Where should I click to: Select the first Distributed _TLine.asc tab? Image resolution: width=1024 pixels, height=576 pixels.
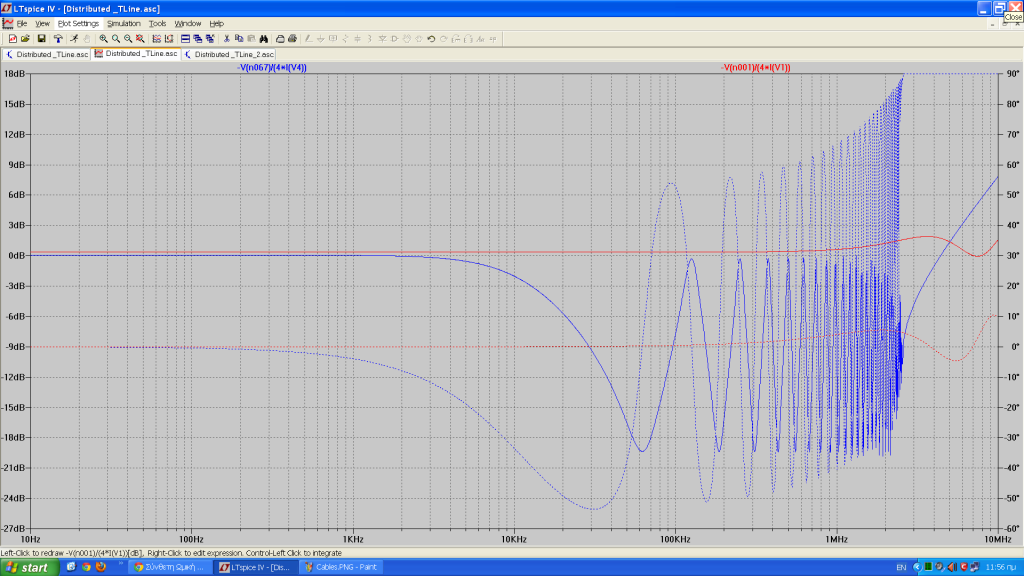tap(45, 54)
